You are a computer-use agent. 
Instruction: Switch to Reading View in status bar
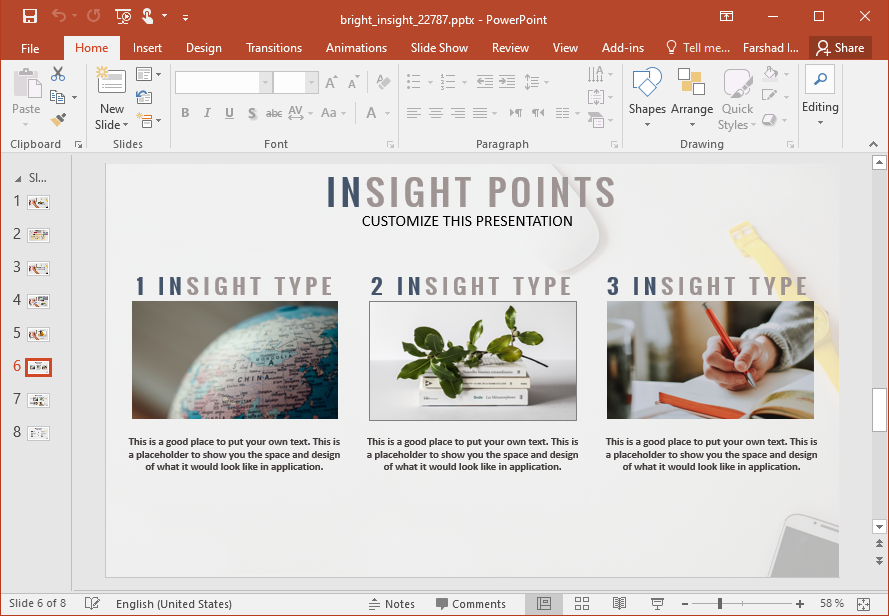click(620, 604)
